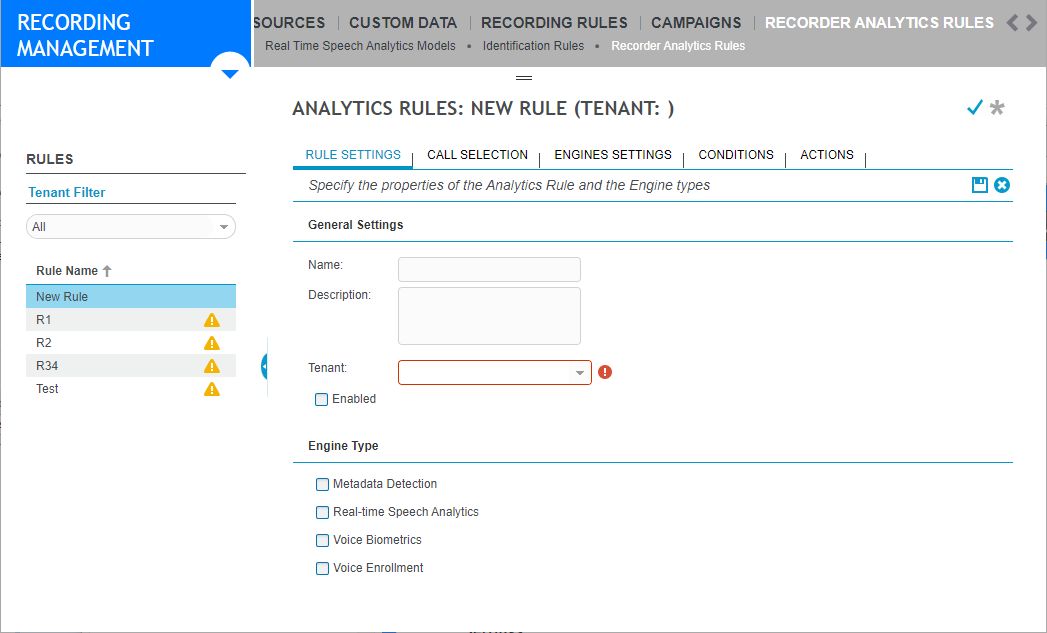
Task: Switch to the CALL SELECTION tab
Action: tap(477, 155)
